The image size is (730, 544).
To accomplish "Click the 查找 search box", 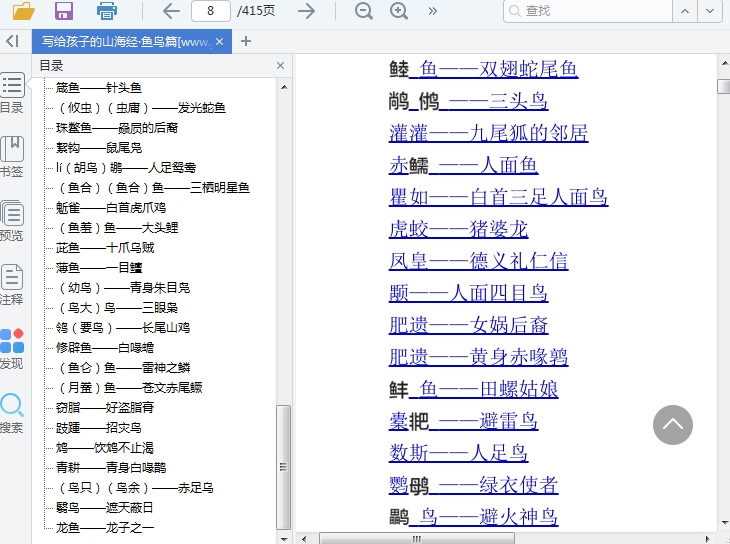I will [x=588, y=11].
